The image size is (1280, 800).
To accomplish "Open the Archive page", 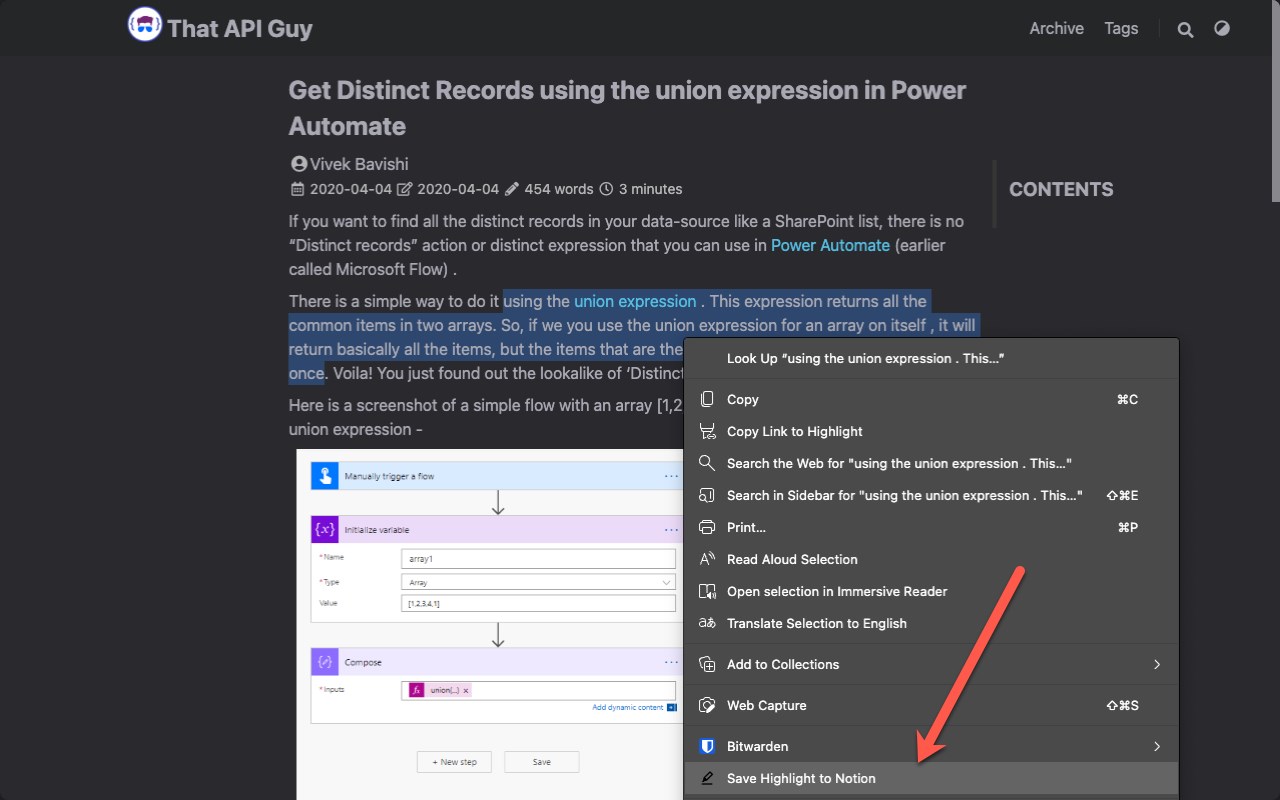I will tap(1056, 28).
